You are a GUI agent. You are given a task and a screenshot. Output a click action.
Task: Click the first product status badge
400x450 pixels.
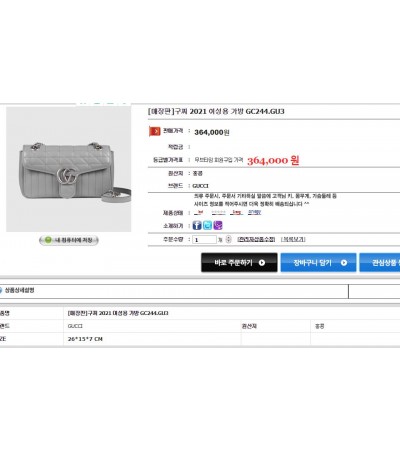click(199, 213)
